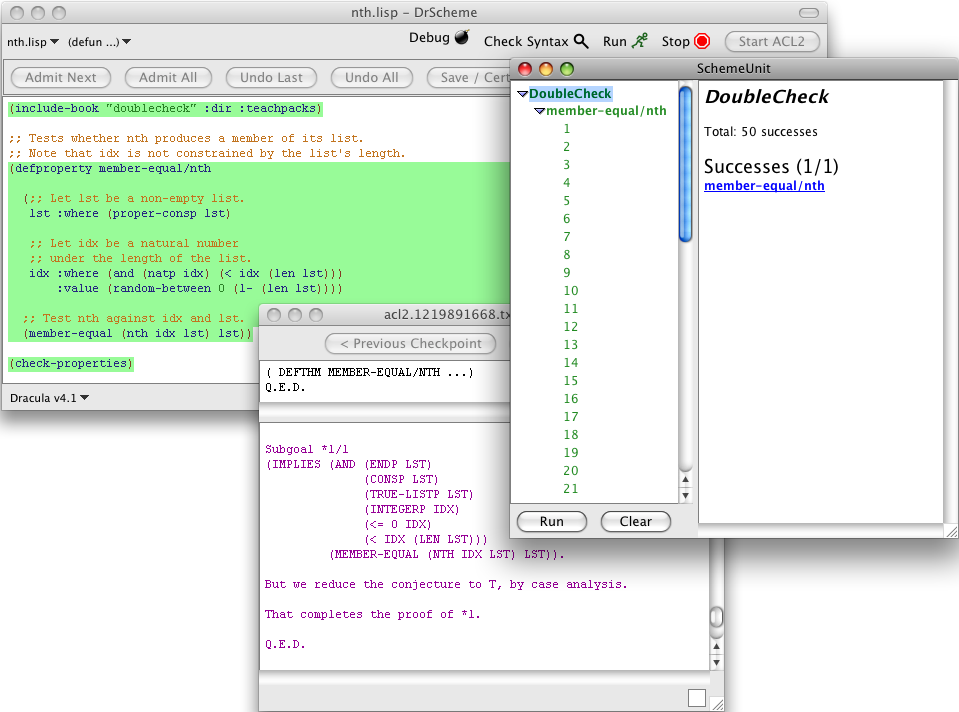Click the Undo Last button

click(x=271, y=77)
